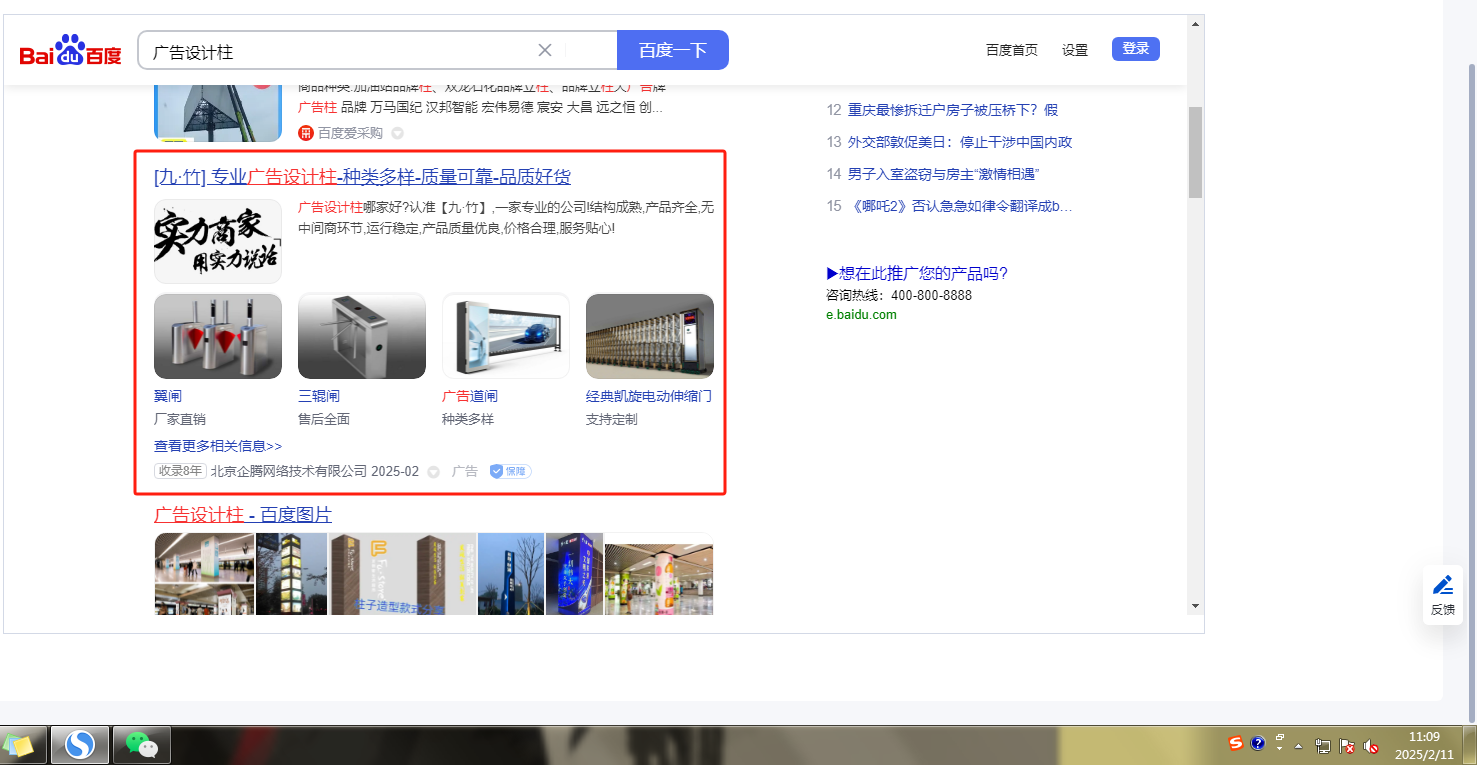Viewport: 1477px width, 765px height.
Task: Click the network connection tray icon
Action: [x=1322, y=746]
